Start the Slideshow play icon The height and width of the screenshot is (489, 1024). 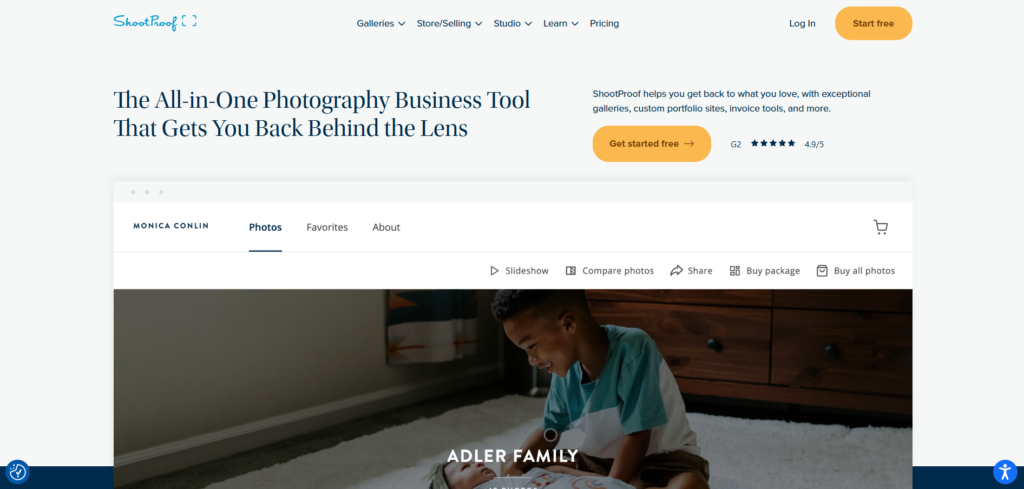pyautogui.click(x=494, y=270)
